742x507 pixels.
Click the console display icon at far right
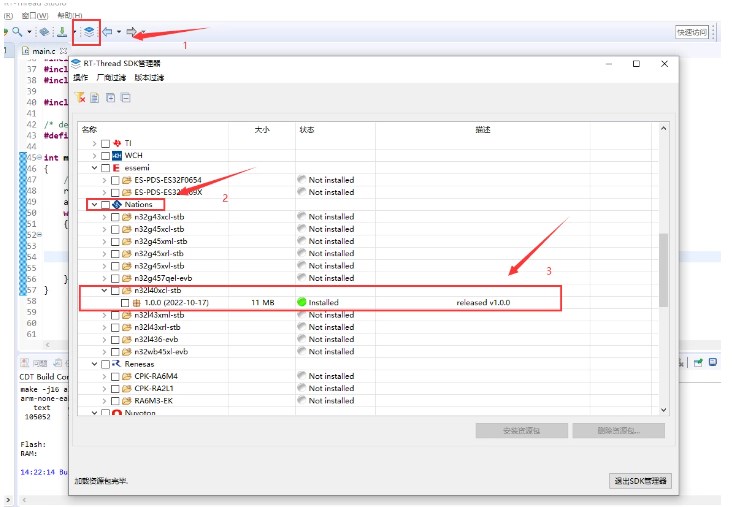713,362
